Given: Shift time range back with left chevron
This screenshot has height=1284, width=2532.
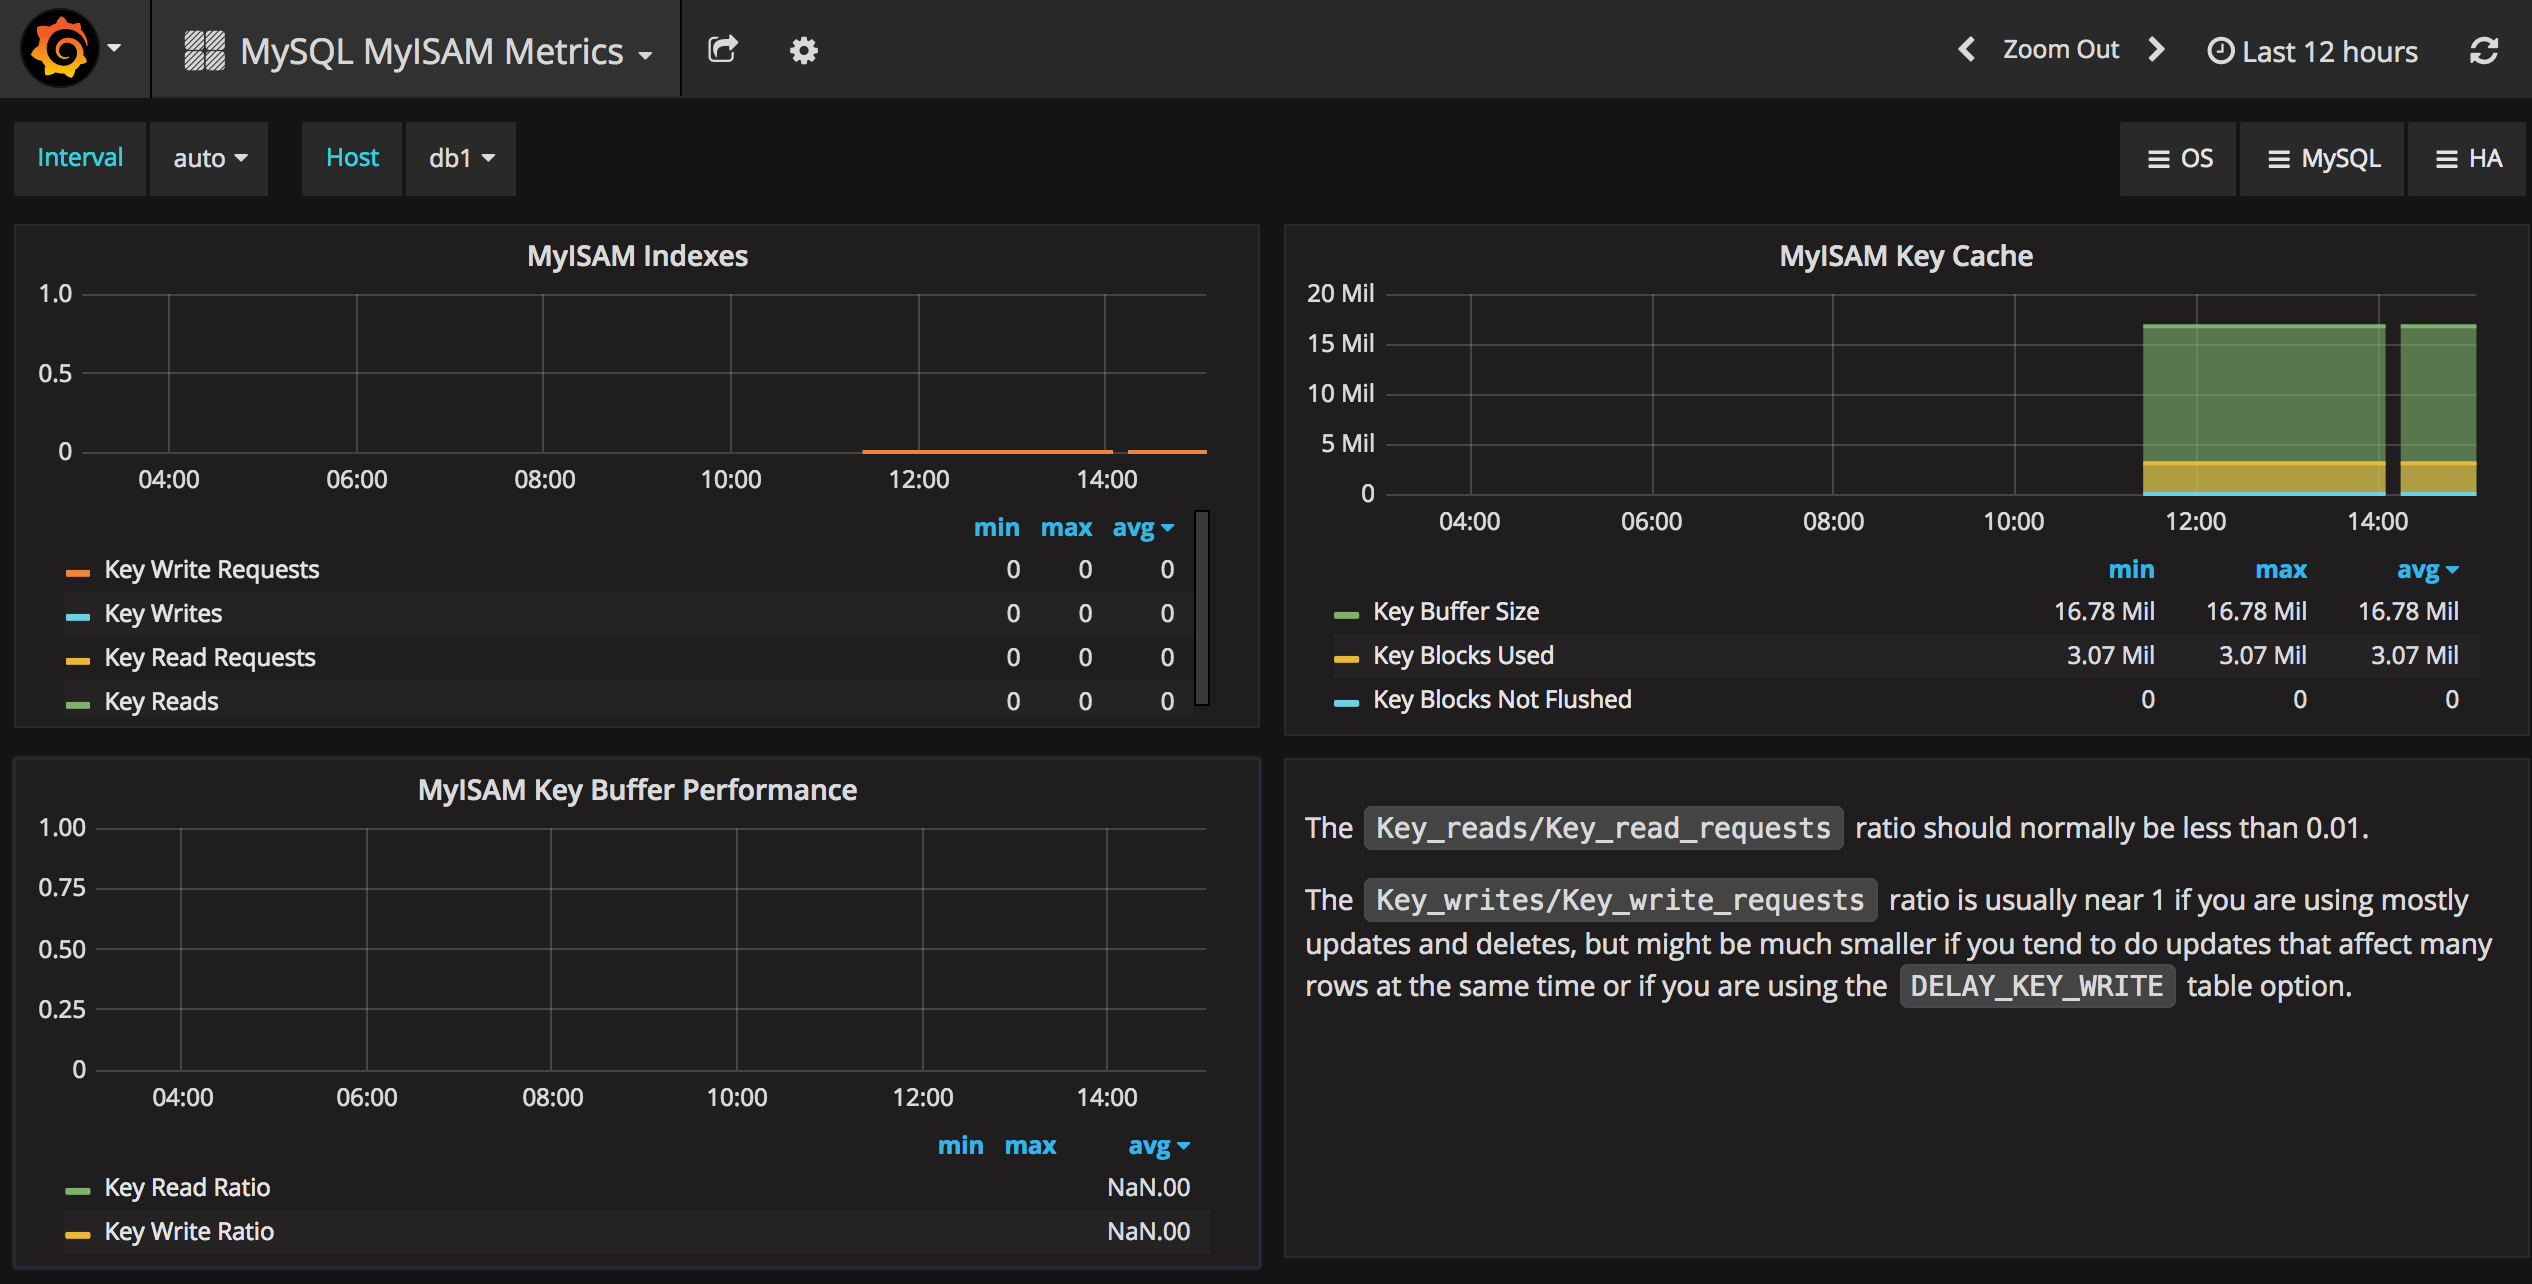Looking at the screenshot, I should pyautogui.click(x=1966, y=49).
